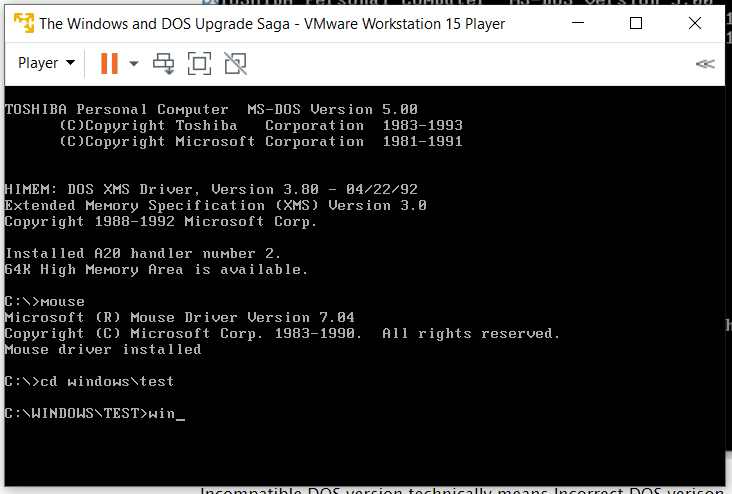Expand the power options arrow beside pause

click(x=134, y=63)
